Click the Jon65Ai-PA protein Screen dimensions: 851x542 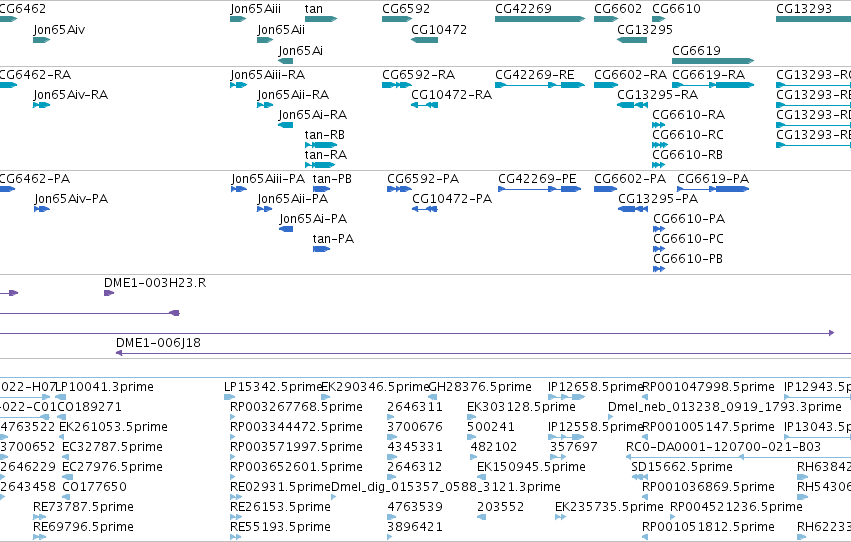[286, 229]
